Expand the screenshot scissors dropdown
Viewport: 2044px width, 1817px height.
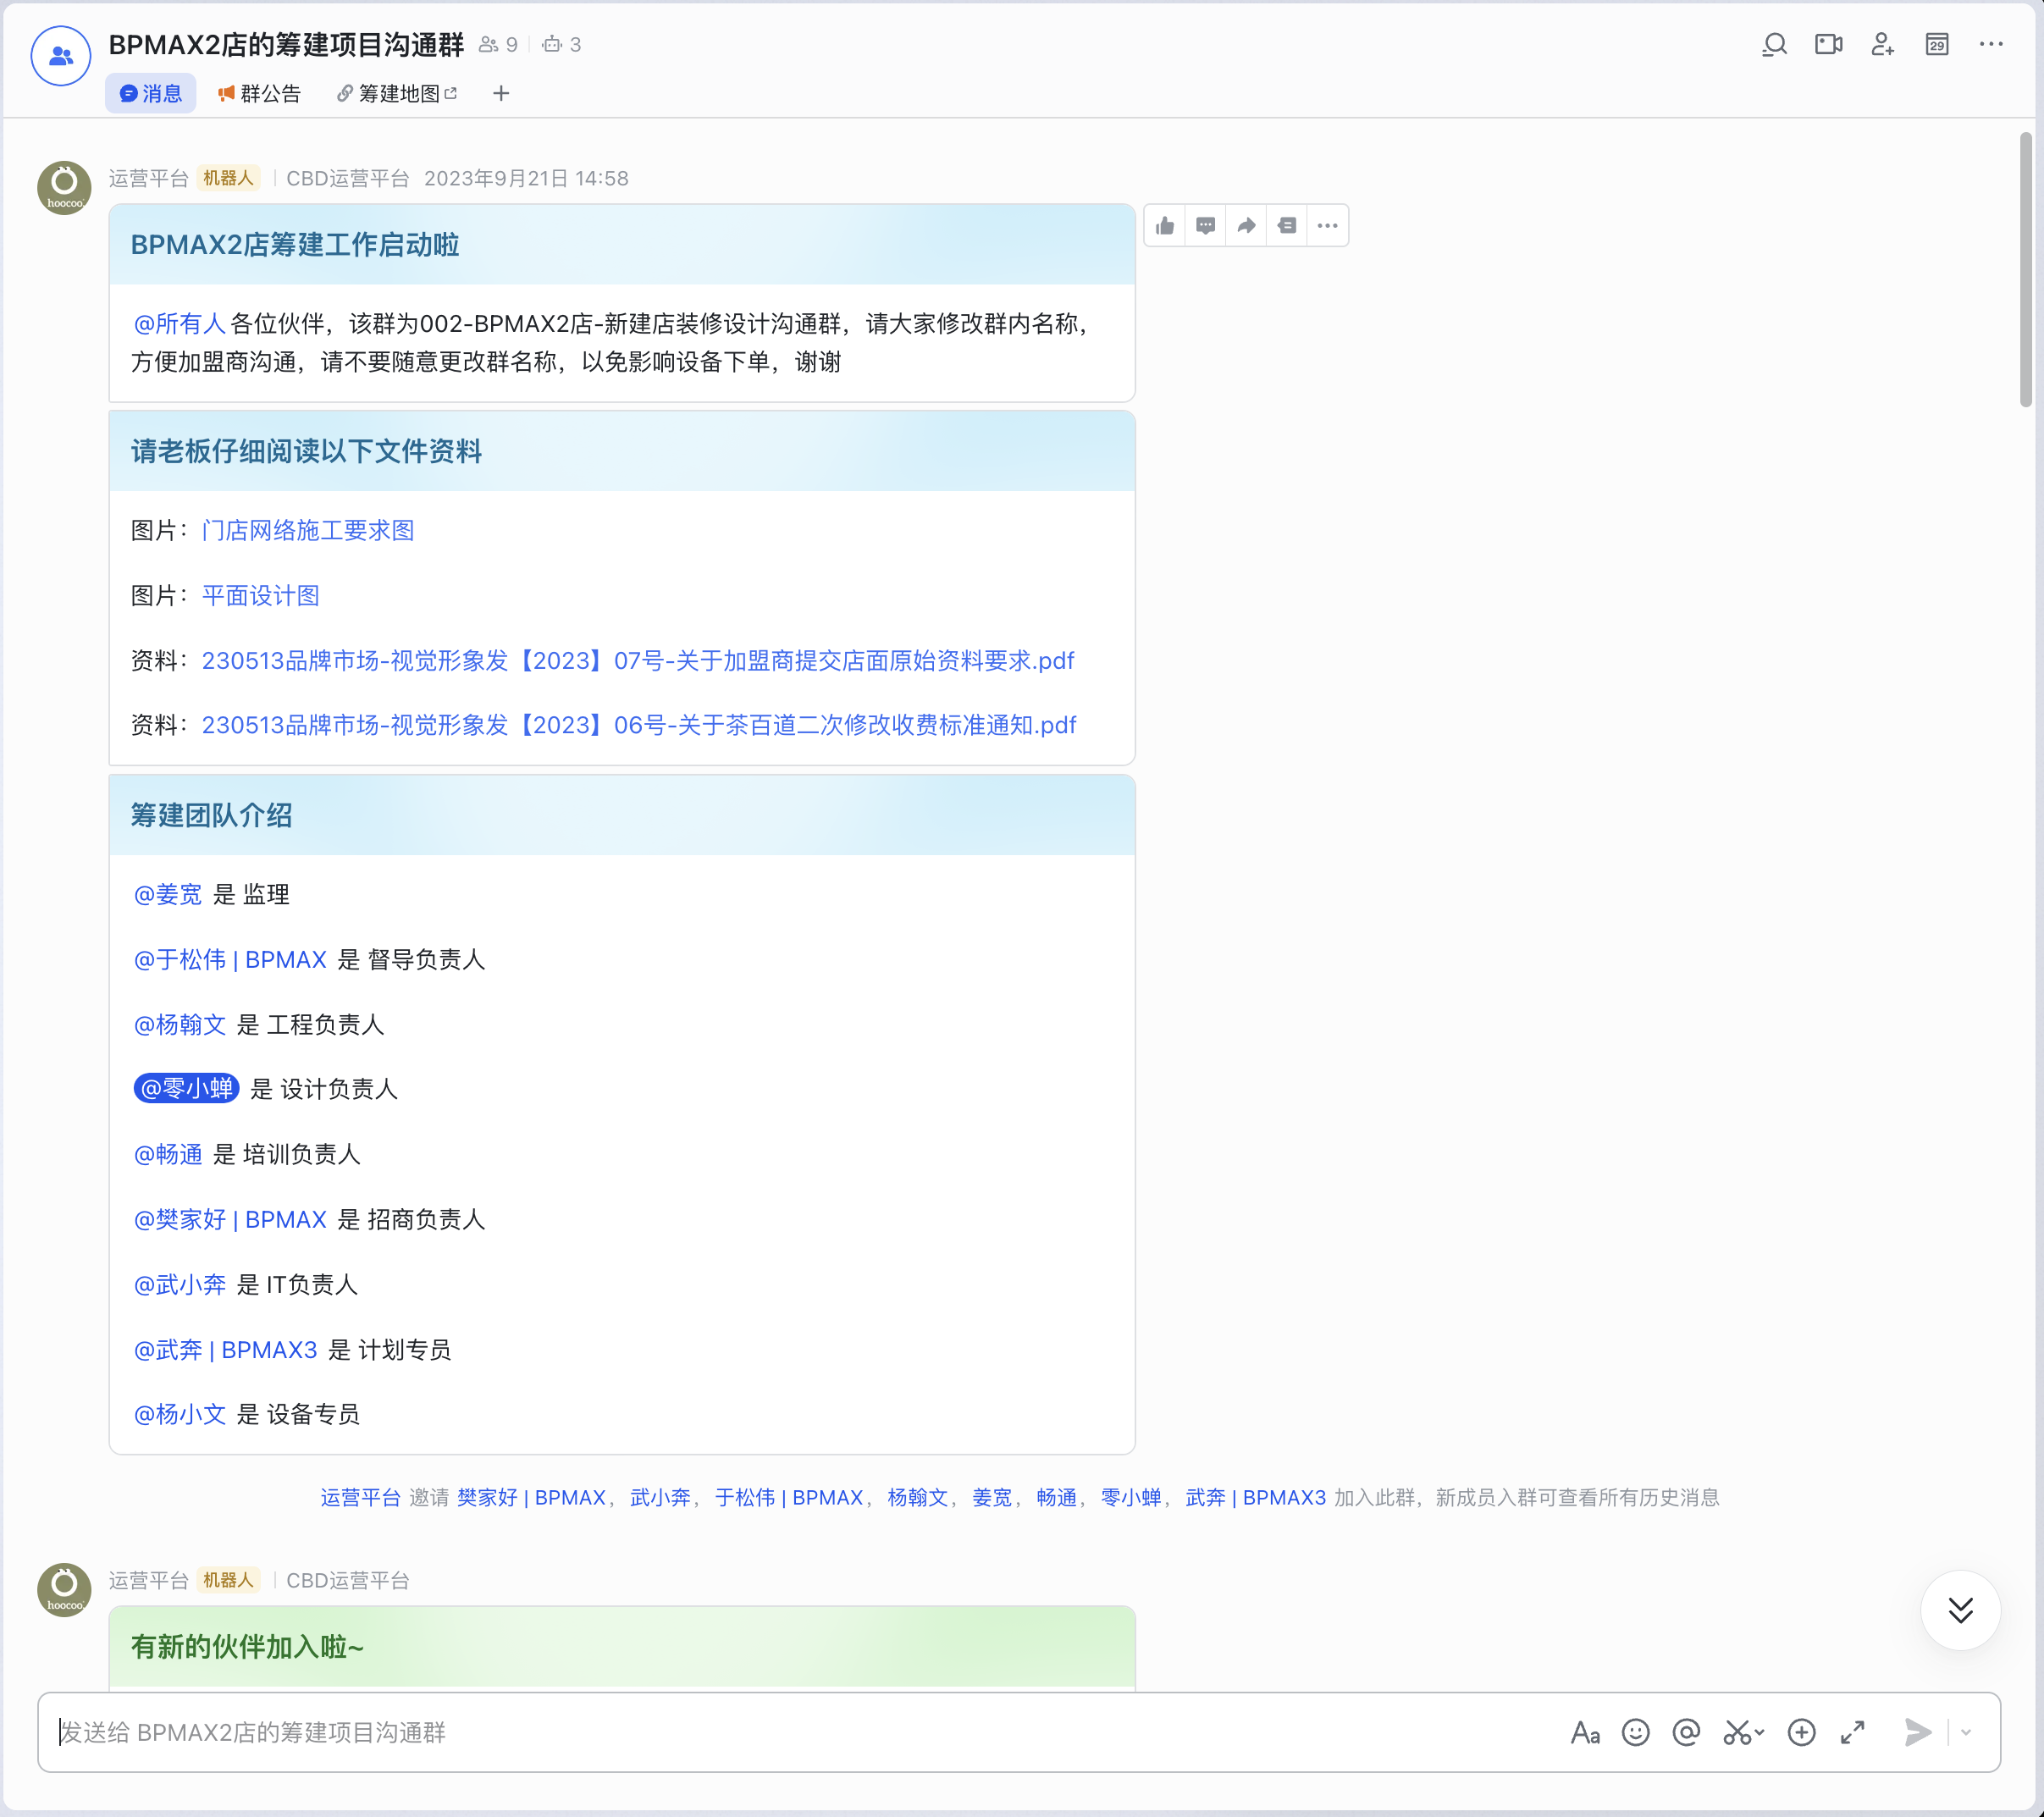click(x=1760, y=1732)
